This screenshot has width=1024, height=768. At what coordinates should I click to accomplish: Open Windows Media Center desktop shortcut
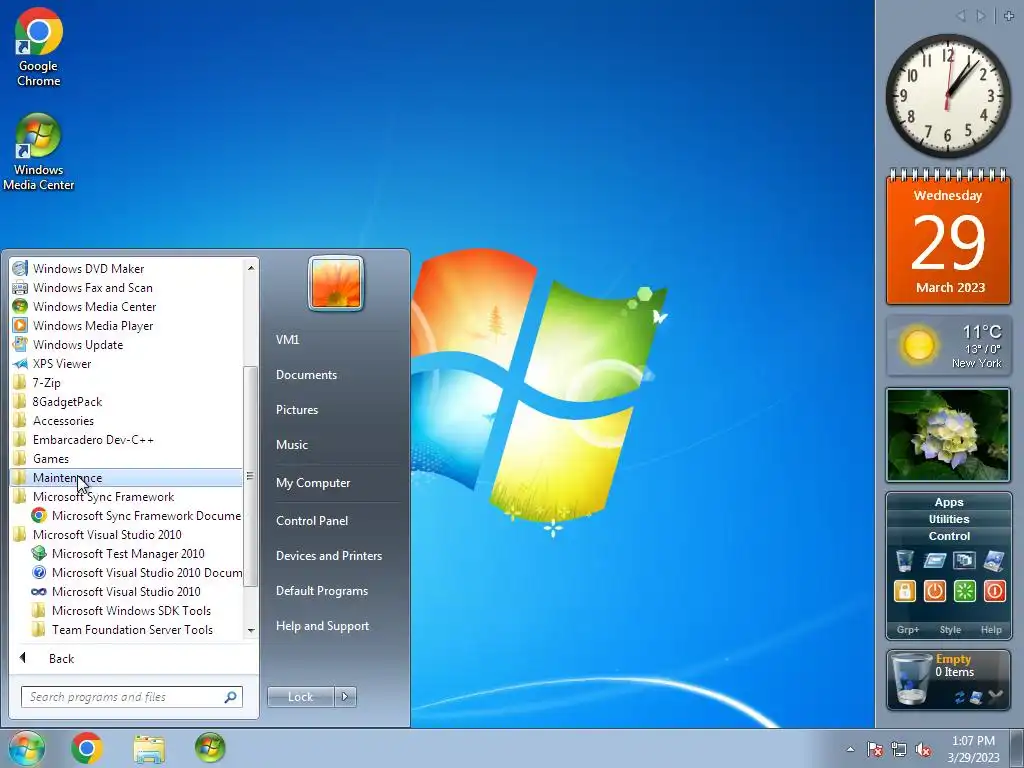click(39, 152)
